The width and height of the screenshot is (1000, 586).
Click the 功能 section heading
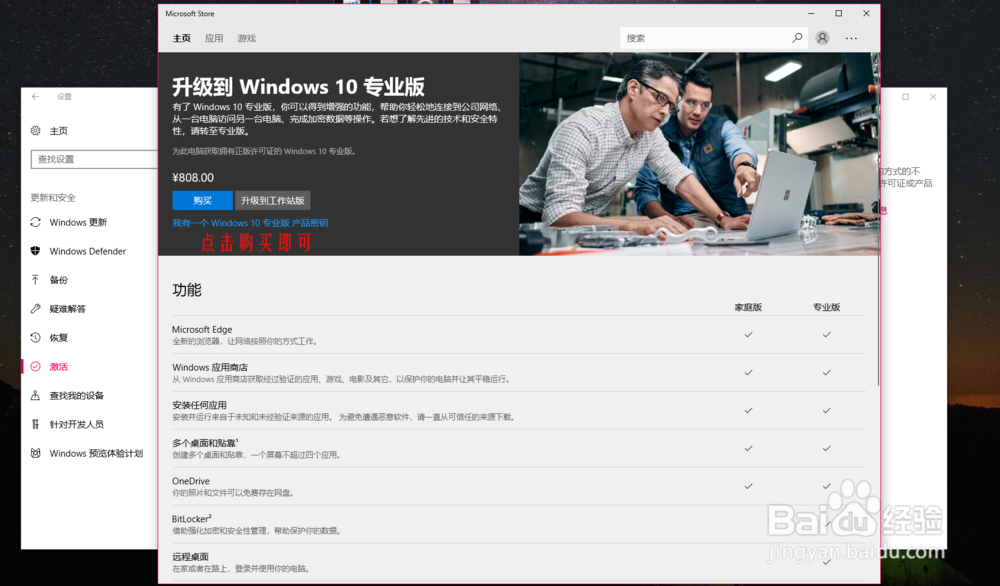point(187,290)
